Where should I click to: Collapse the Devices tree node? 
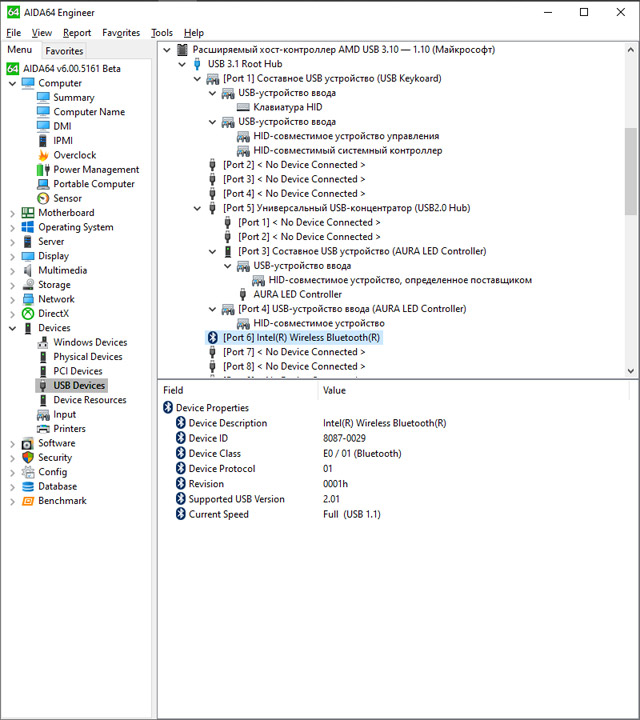tap(12, 328)
